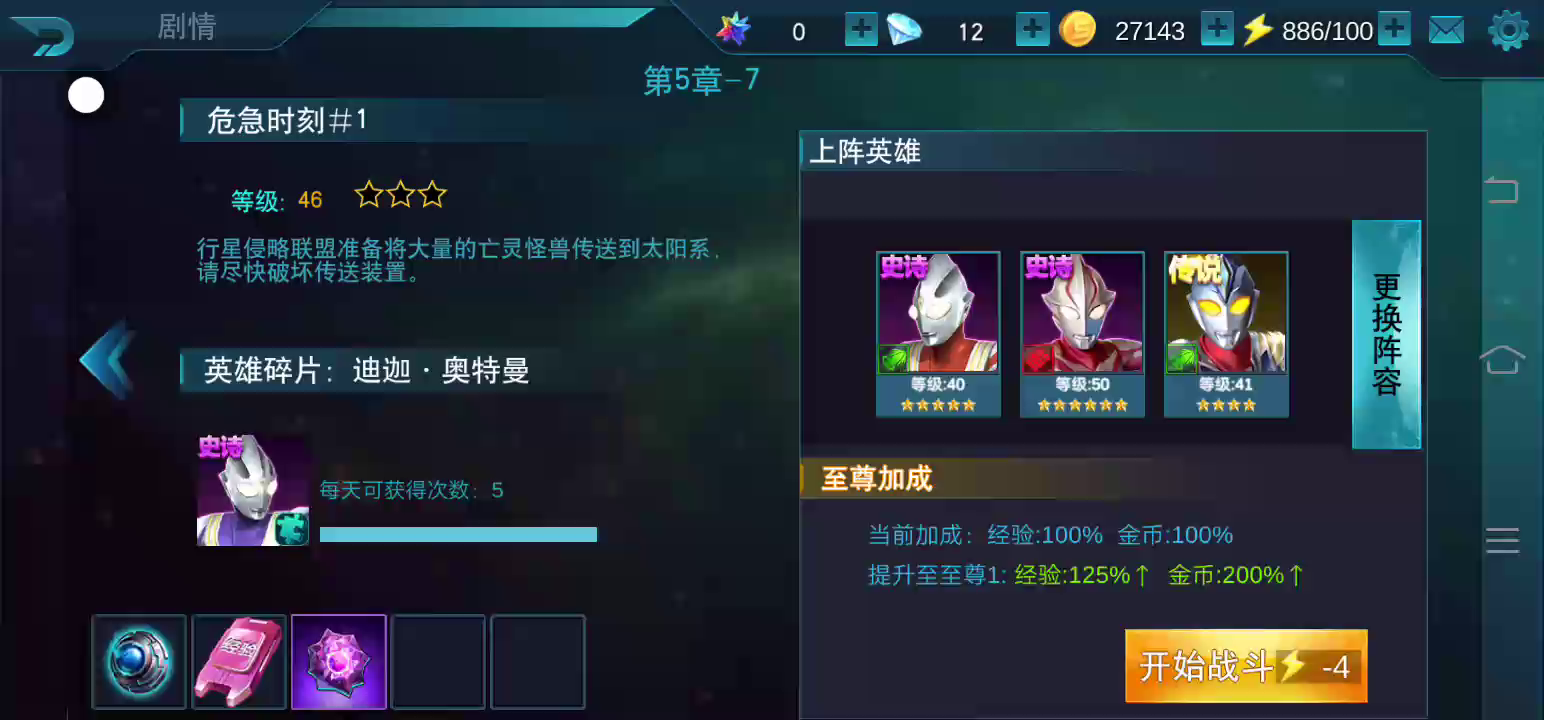
Task: Click the daily obtain count progress bar
Action: click(x=458, y=535)
